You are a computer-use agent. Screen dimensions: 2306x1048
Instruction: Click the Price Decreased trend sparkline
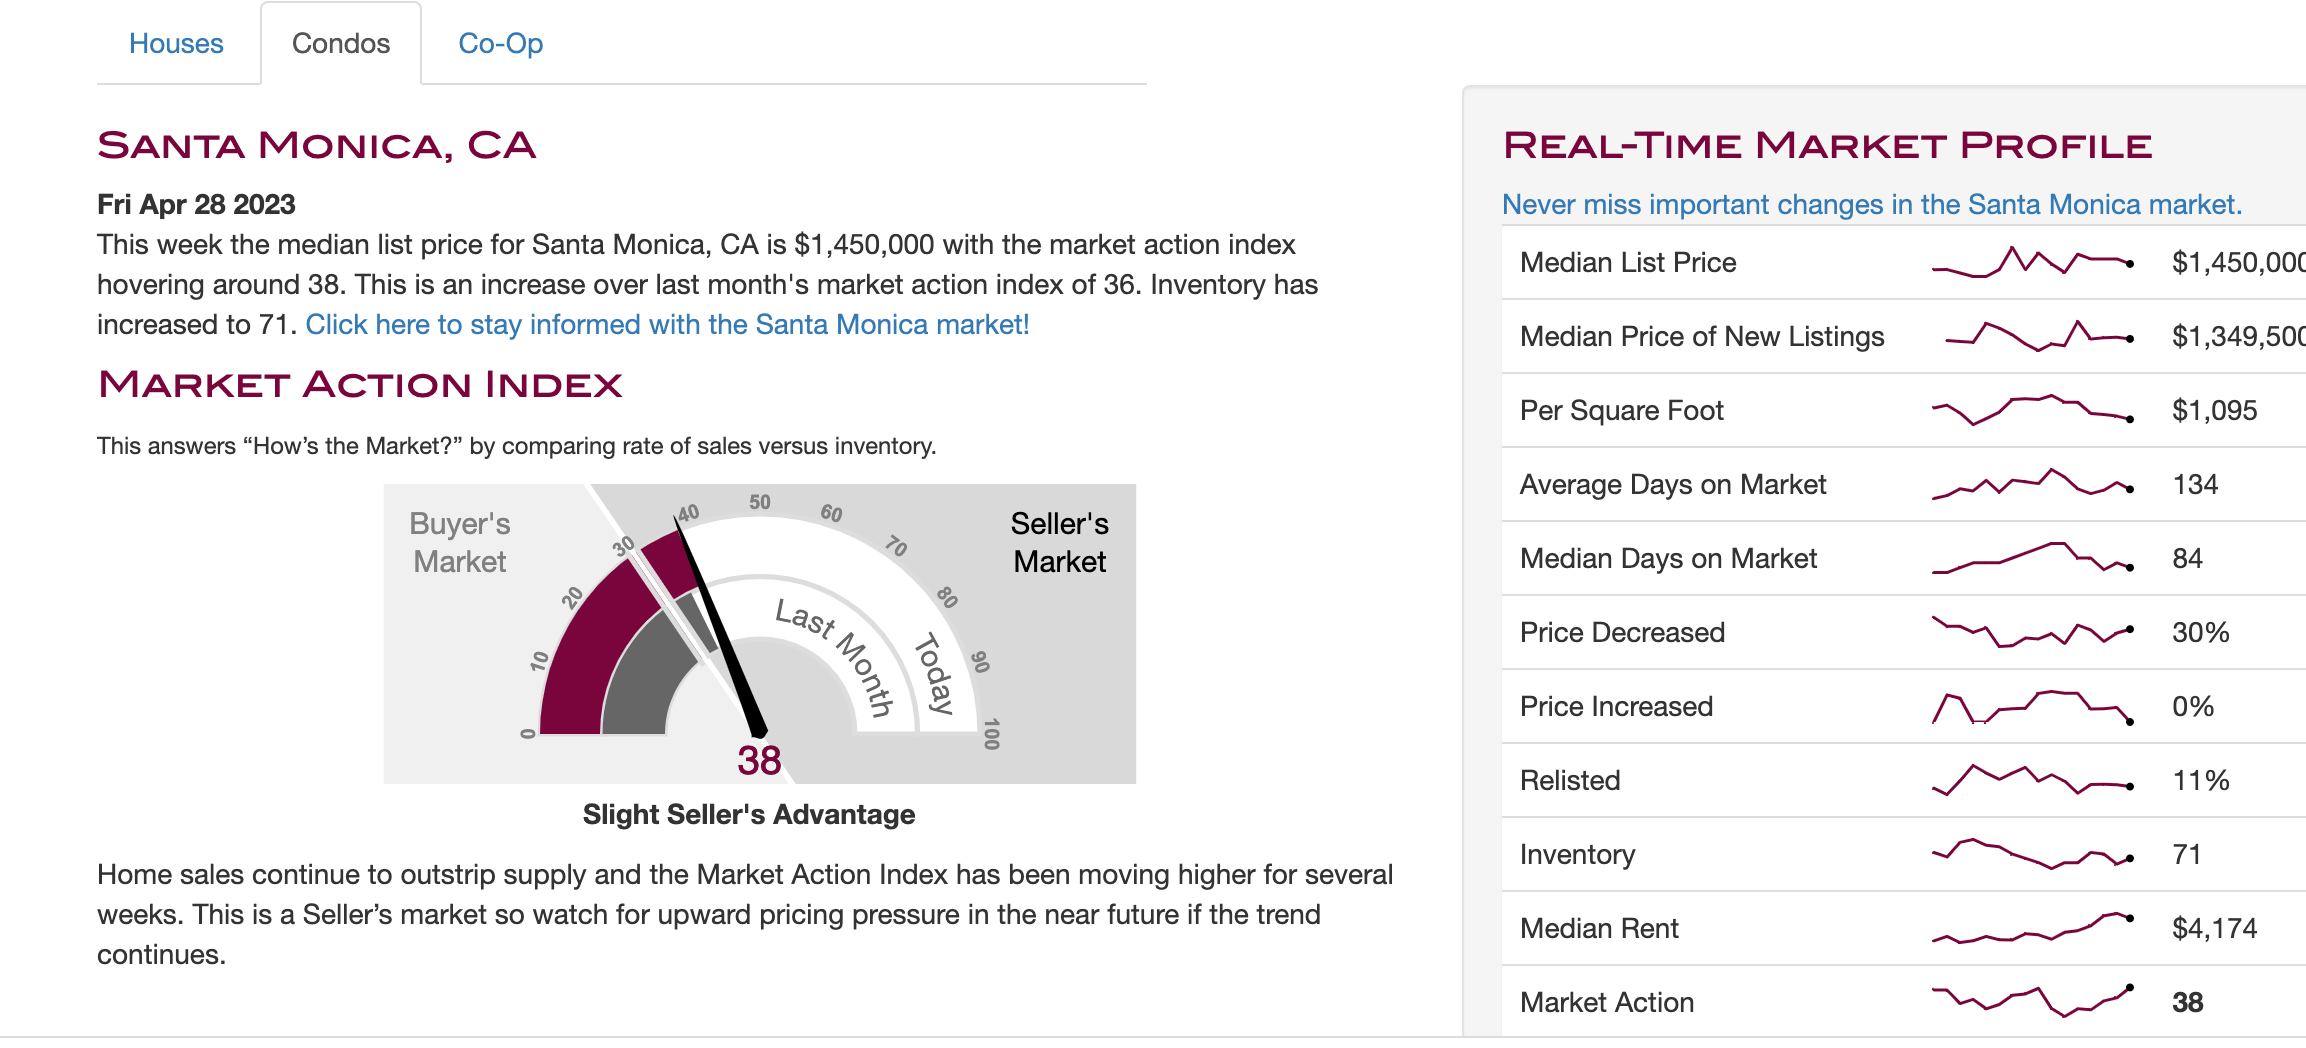click(2032, 632)
